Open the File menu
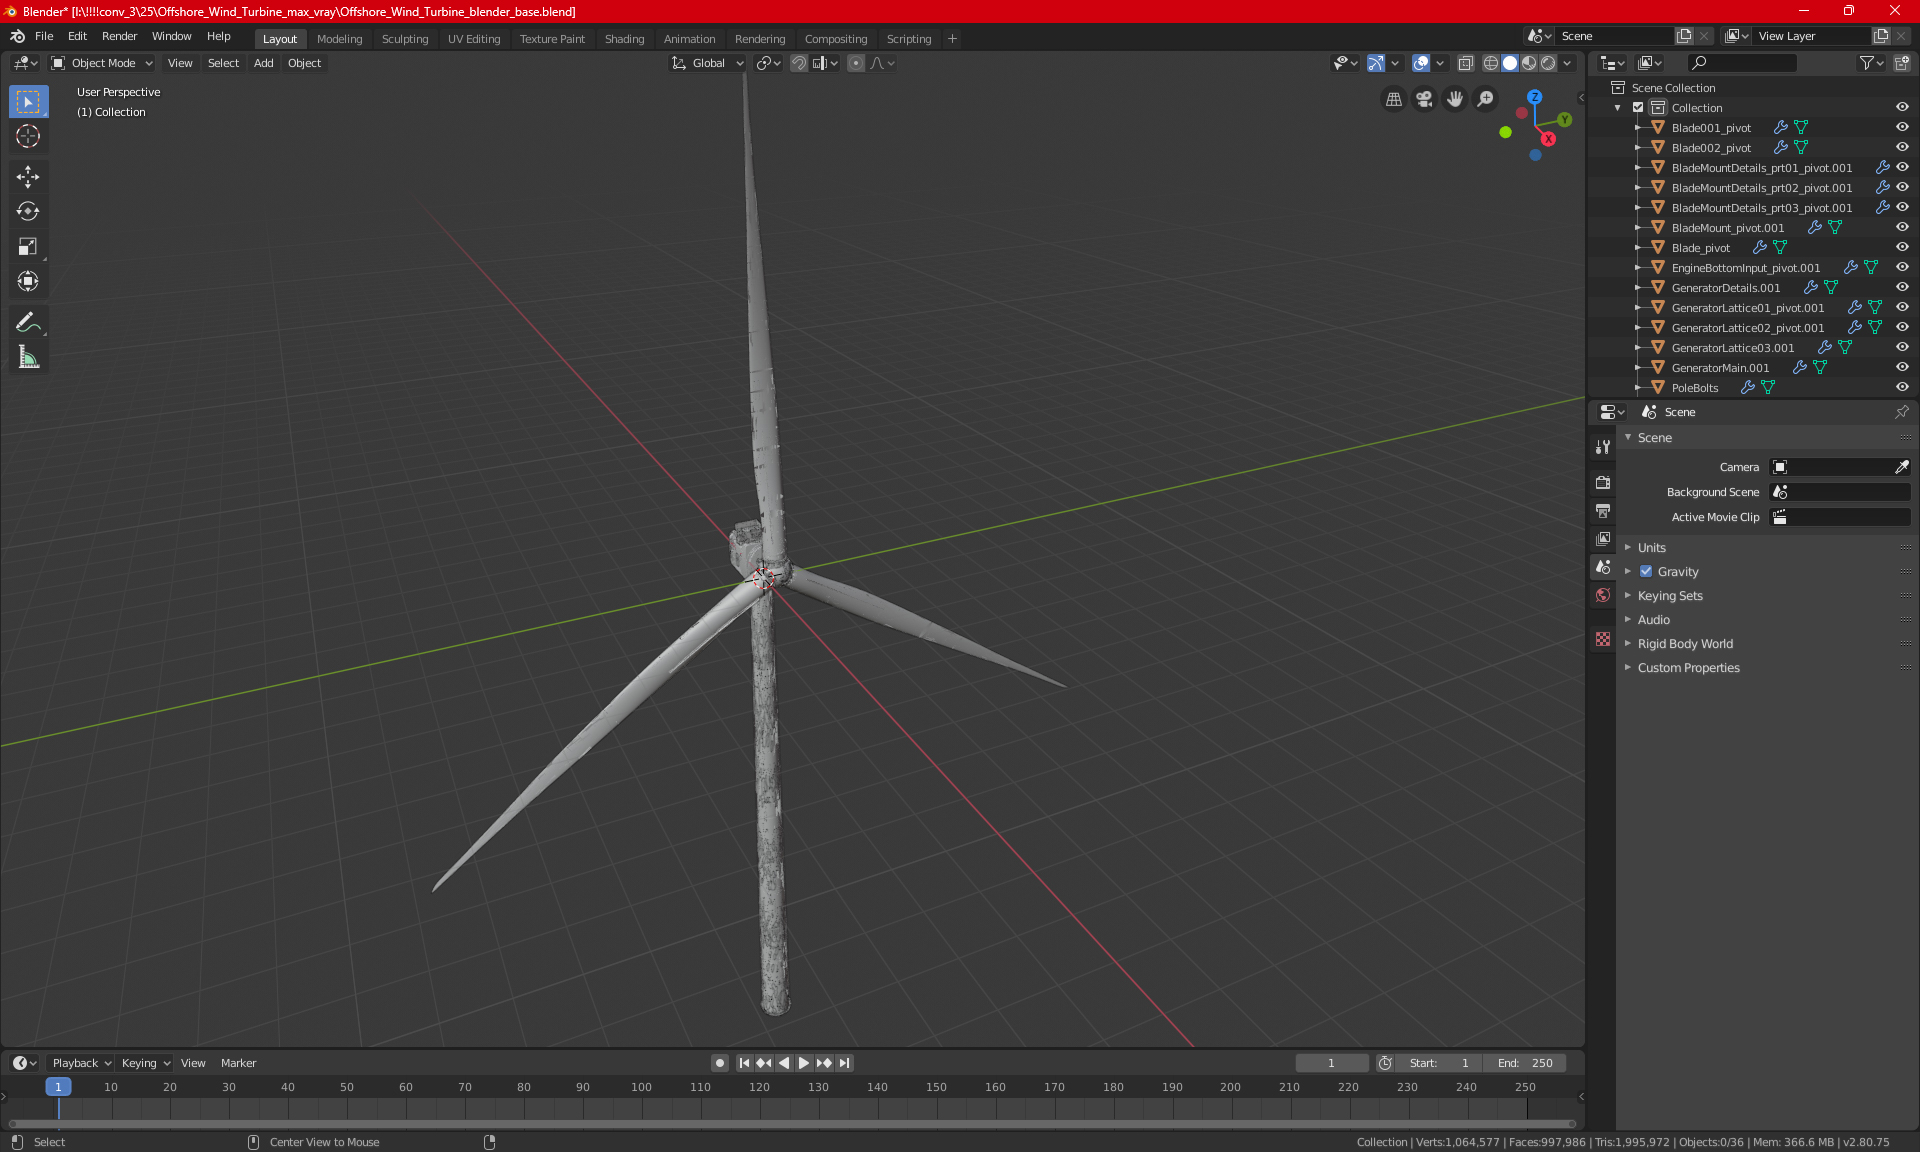The width and height of the screenshot is (1920, 1152). pyautogui.click(x=44, y=36)
